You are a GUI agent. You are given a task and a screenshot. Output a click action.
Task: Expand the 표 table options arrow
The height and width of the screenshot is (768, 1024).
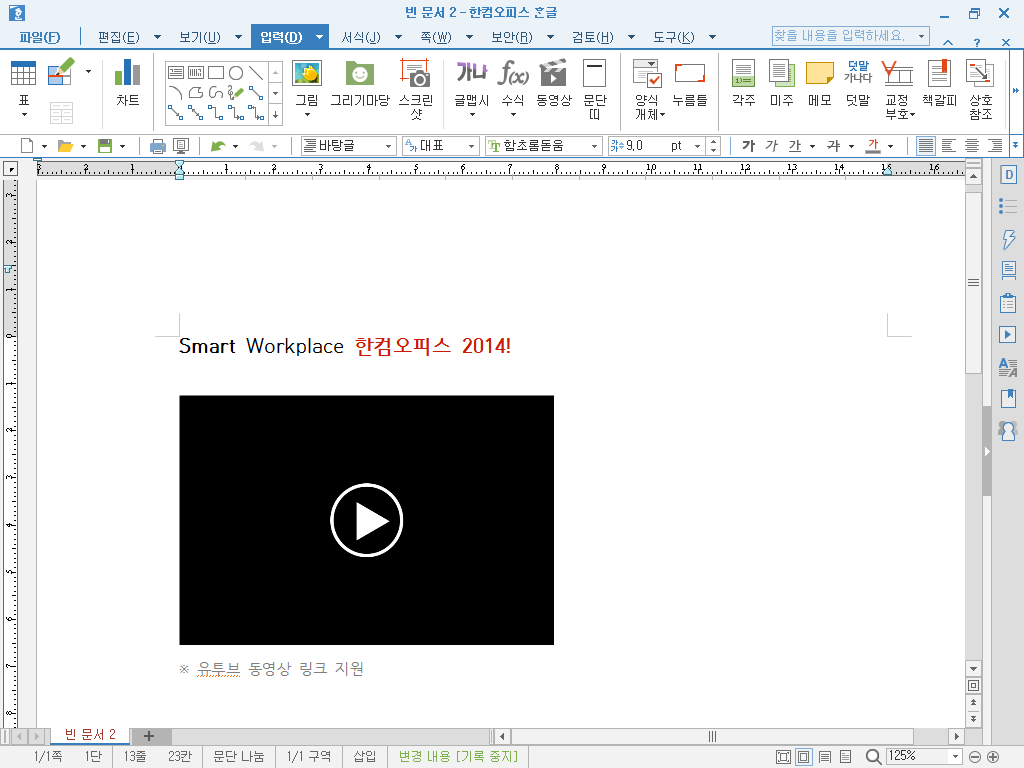pyautogui.click(x=24, y=114)
